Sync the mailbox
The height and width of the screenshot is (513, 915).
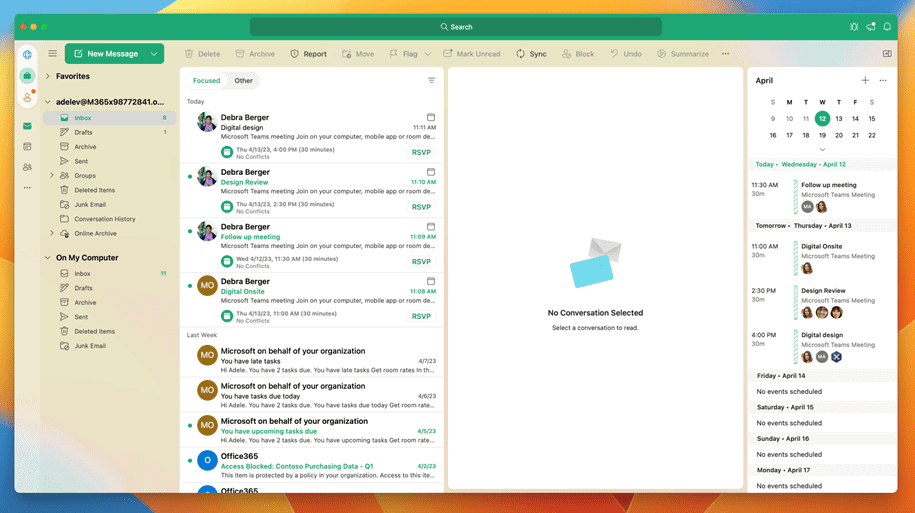(531, 54)
